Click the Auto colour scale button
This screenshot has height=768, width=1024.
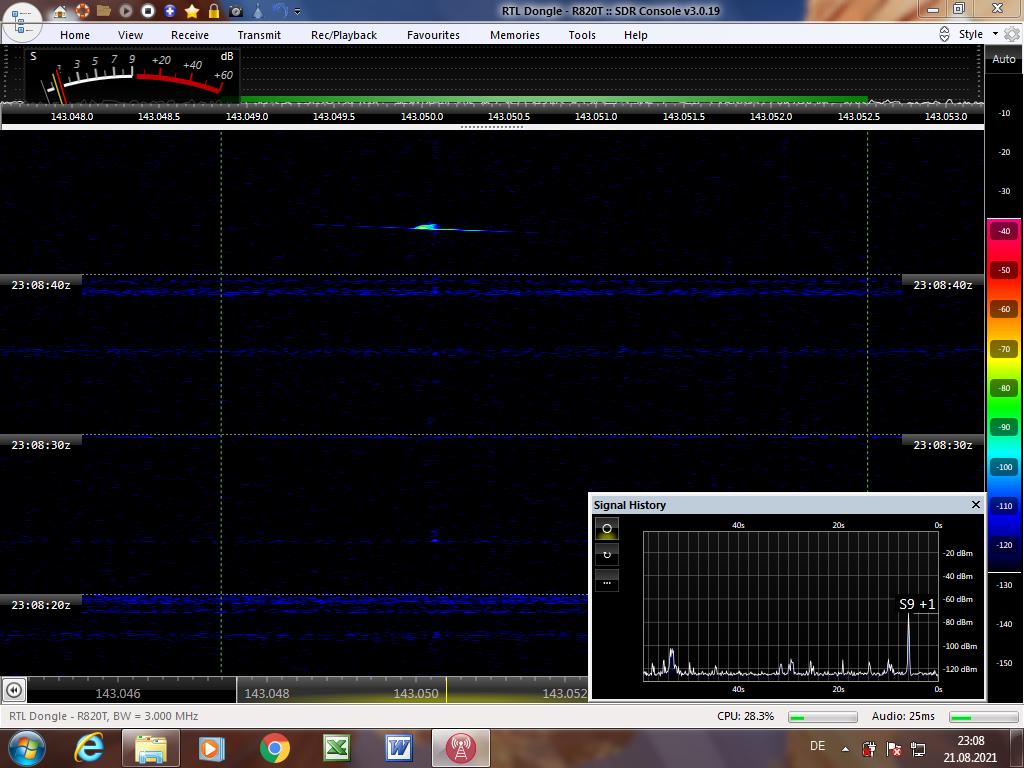1004,59
